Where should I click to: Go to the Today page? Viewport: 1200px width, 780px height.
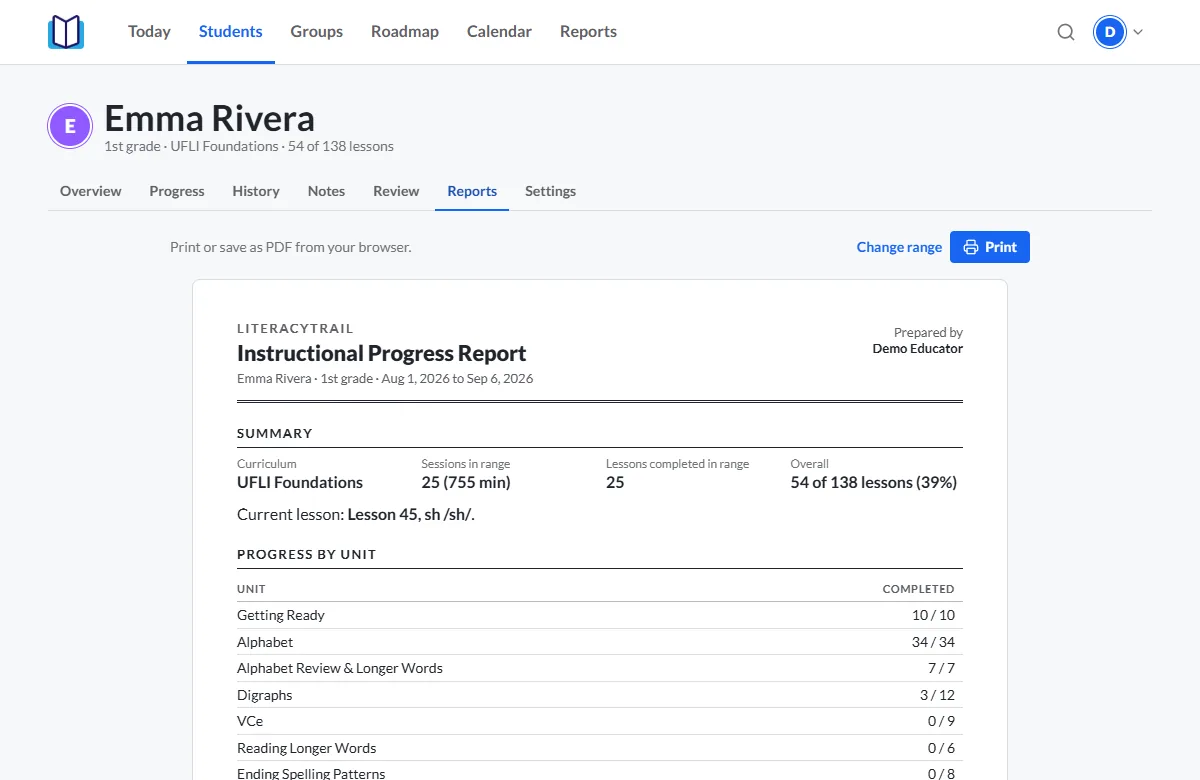(x=149, y=32)
